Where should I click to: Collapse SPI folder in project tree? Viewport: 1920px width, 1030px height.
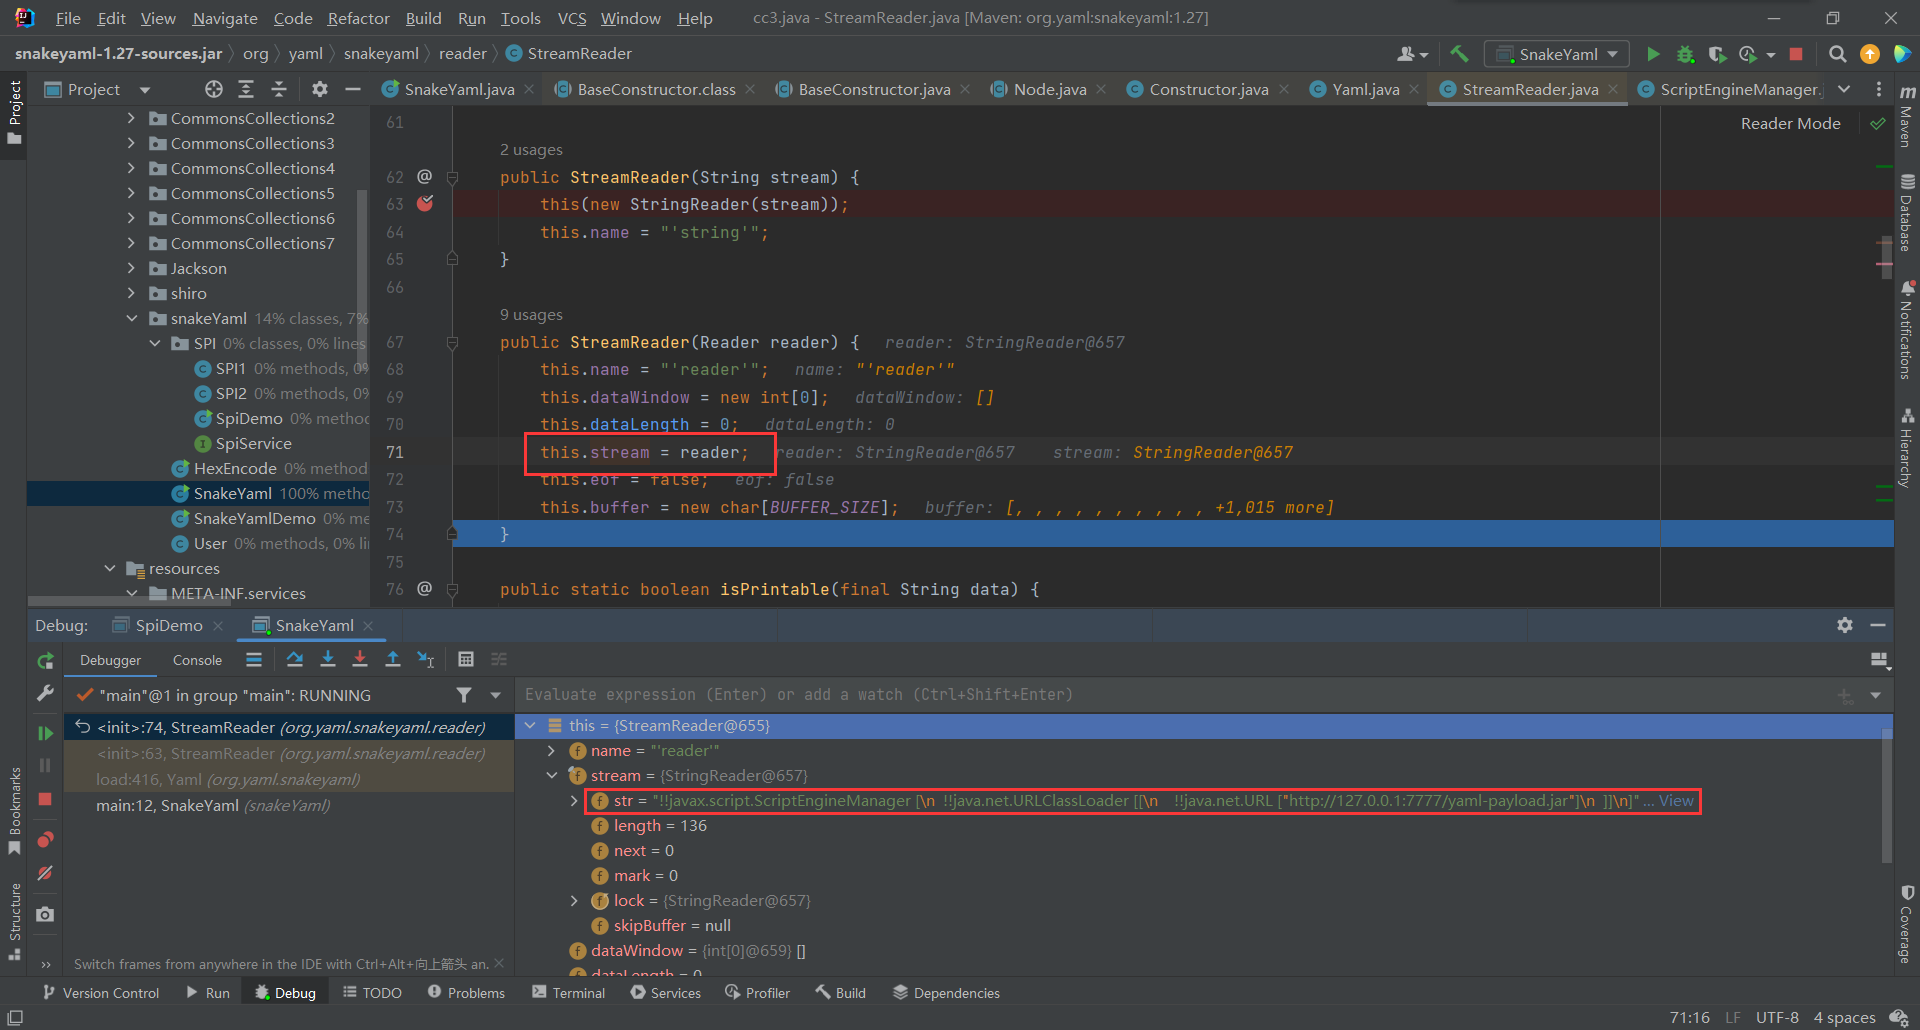[154, 343]
